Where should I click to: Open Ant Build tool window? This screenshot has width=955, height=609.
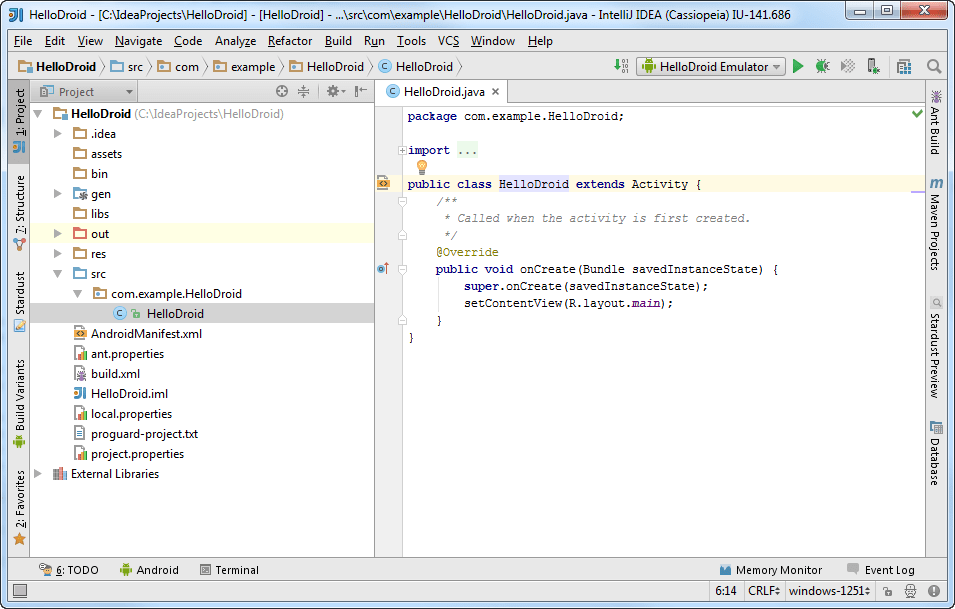point(935,122)
